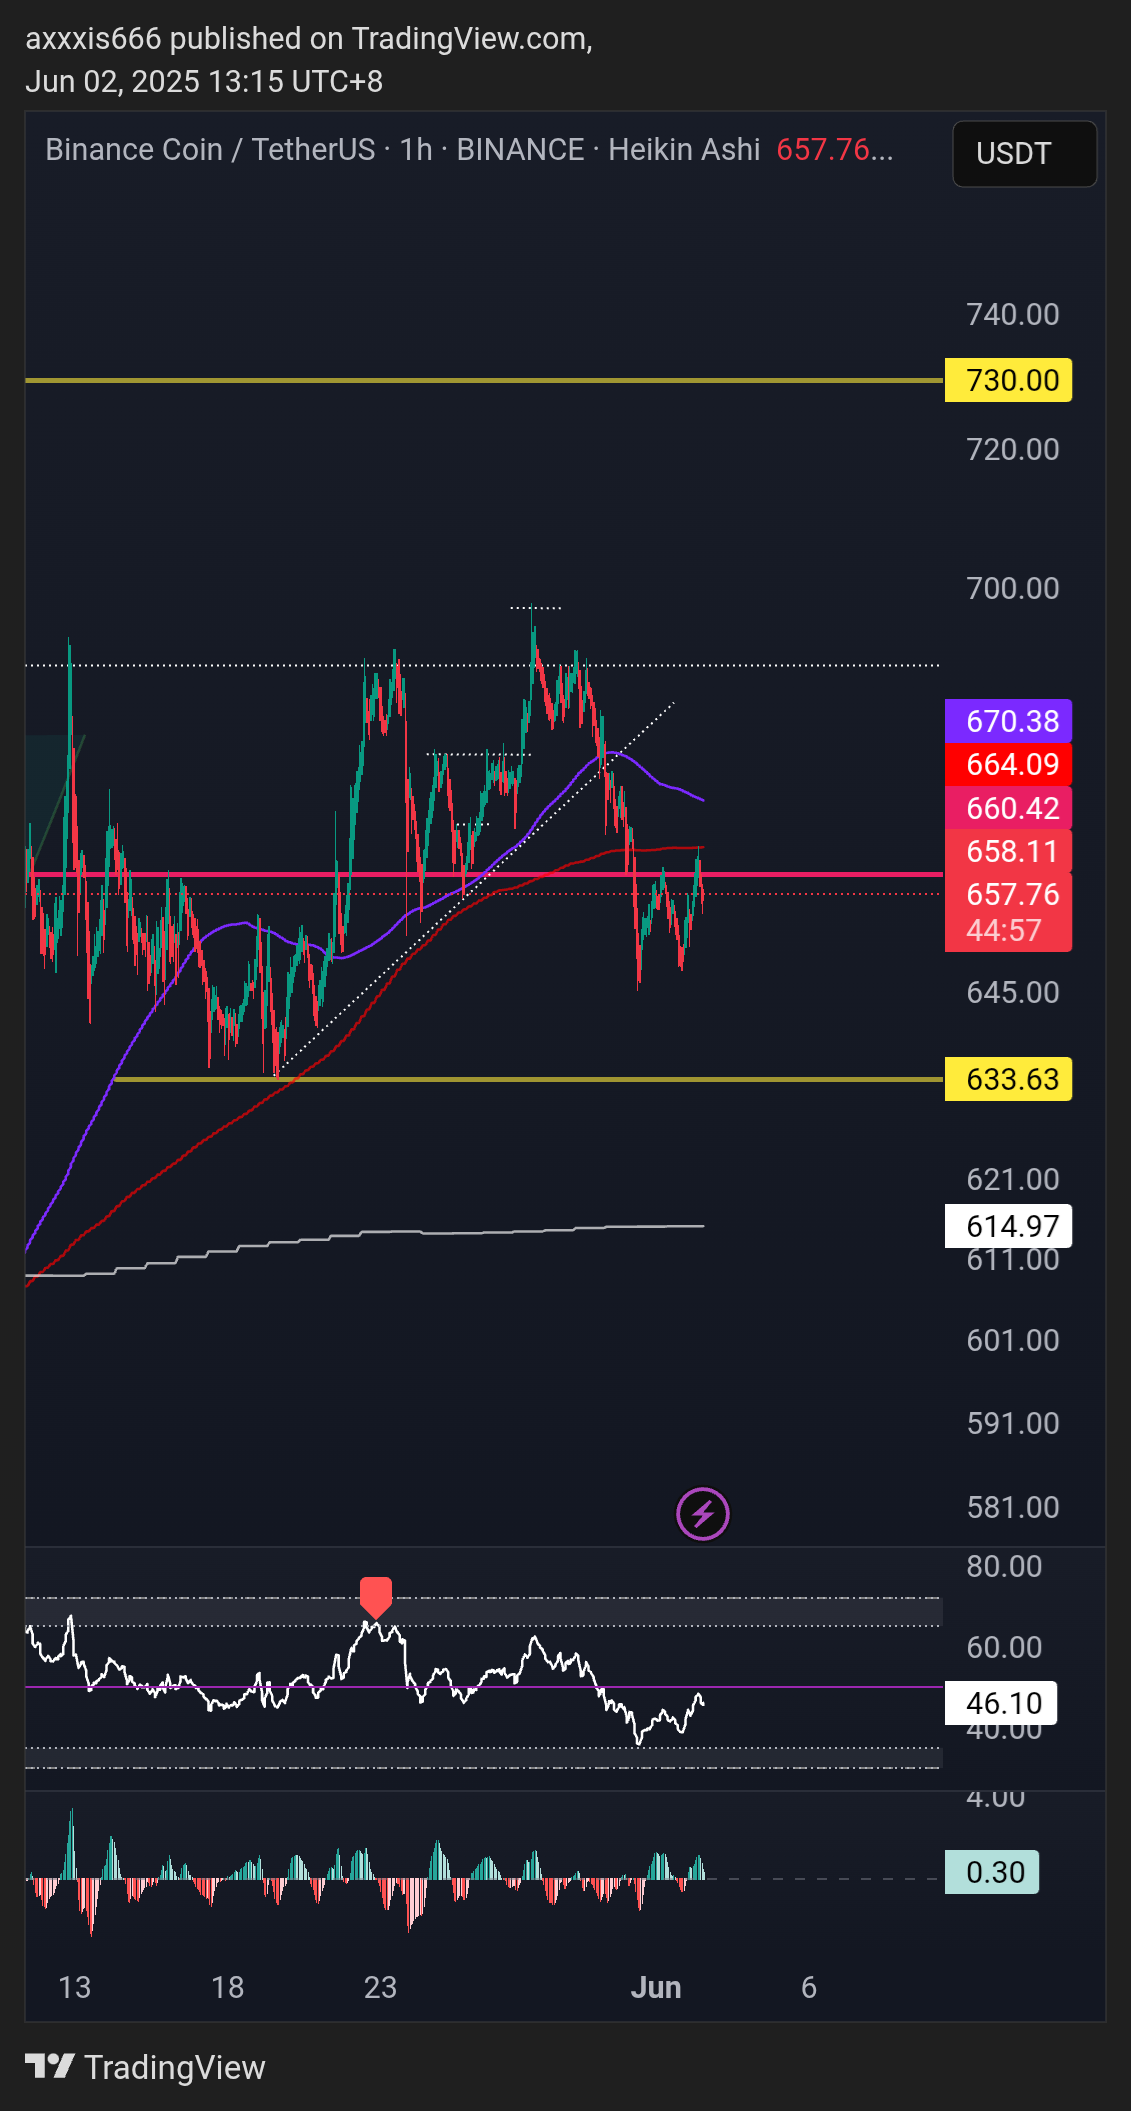Click the 720.00 price scale label
Screen dimensions: 1131x2111
tap(1013, 449)
